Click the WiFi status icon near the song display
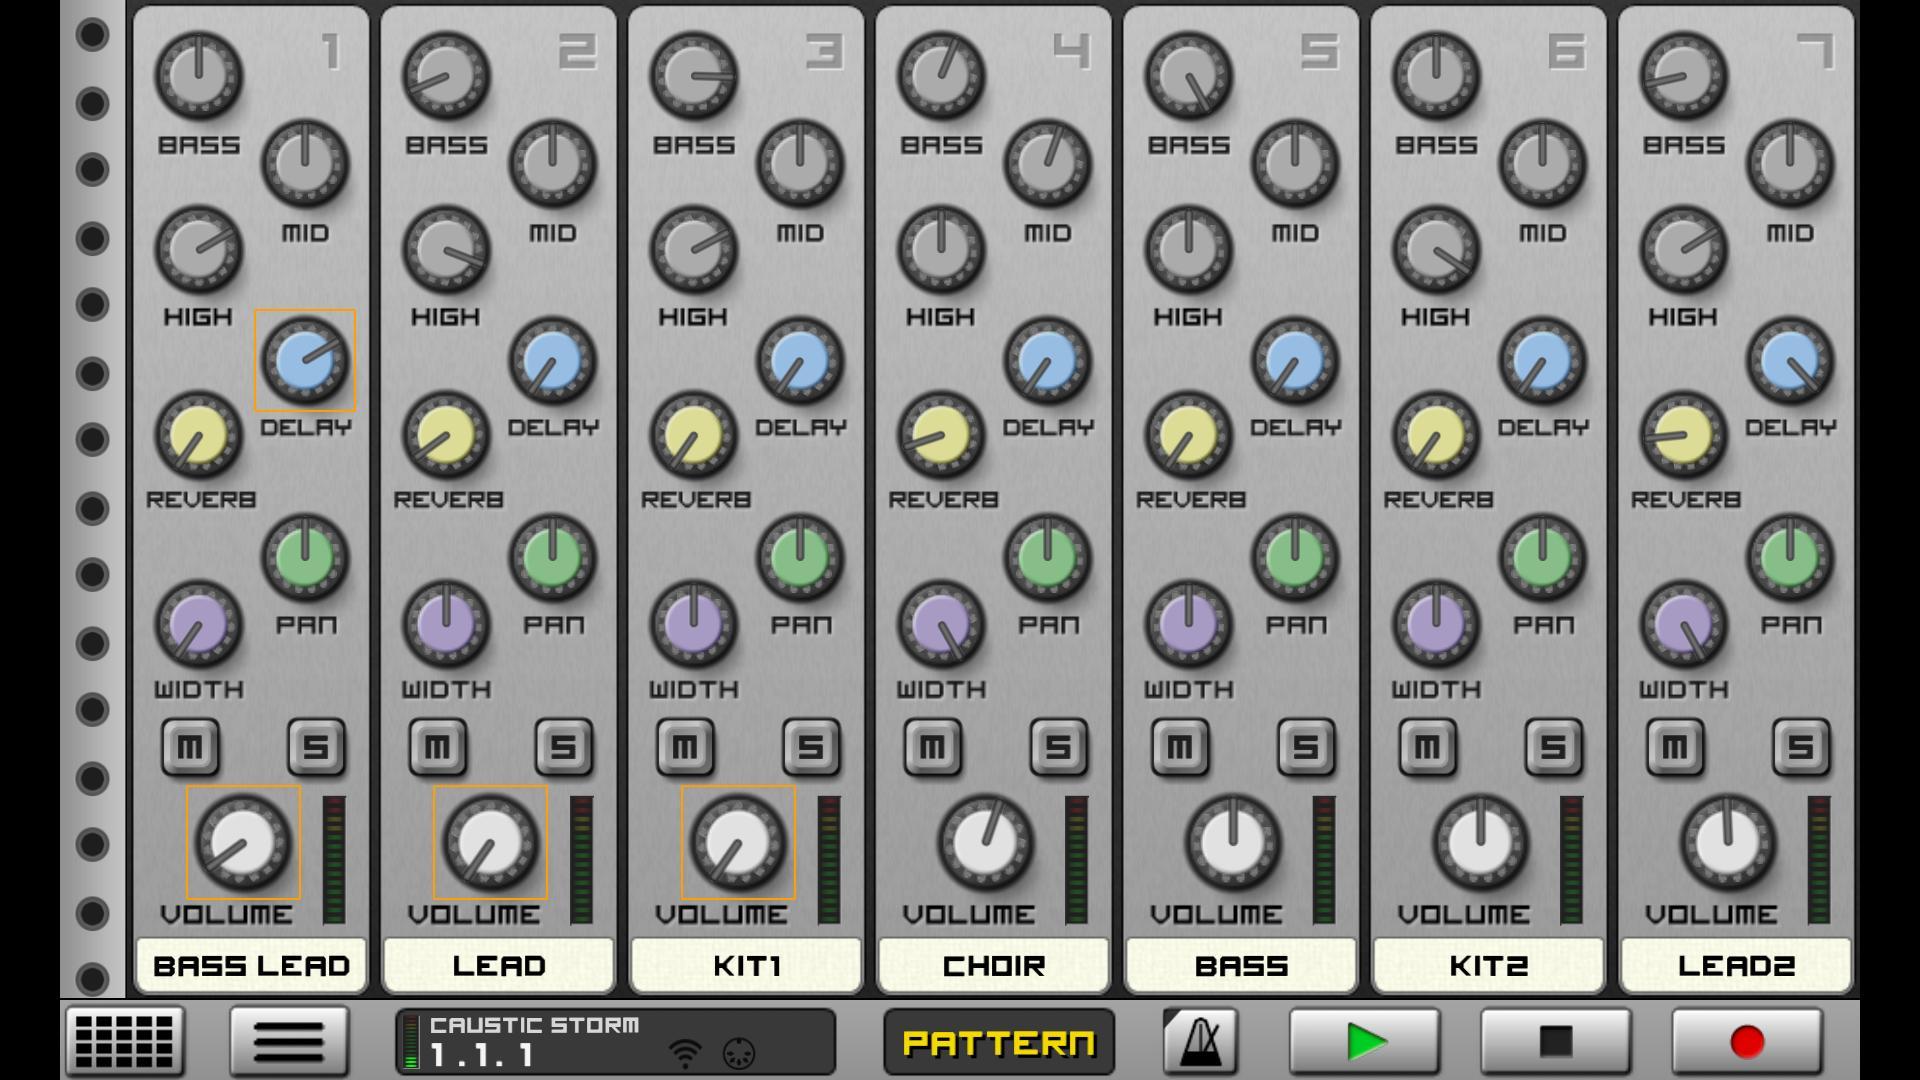 [686, 1051]
